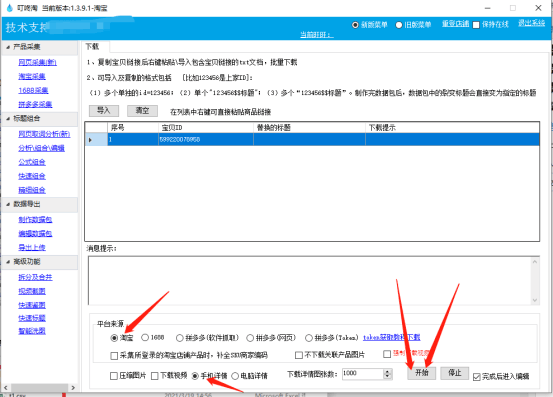553x397 pixels.
Task: Open 快速截图 in the sidebar
Action: pyautogui.click(x=32, y=305)
